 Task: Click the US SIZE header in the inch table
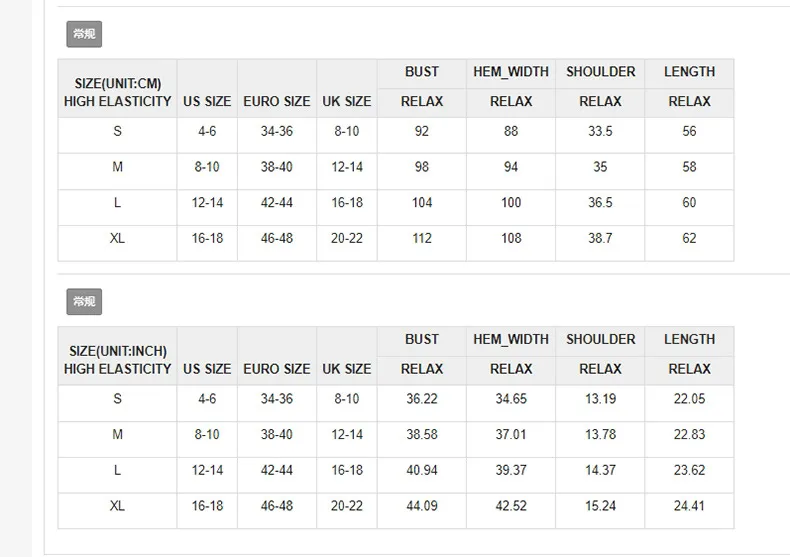pyautogui.click(x=207, y=368)
